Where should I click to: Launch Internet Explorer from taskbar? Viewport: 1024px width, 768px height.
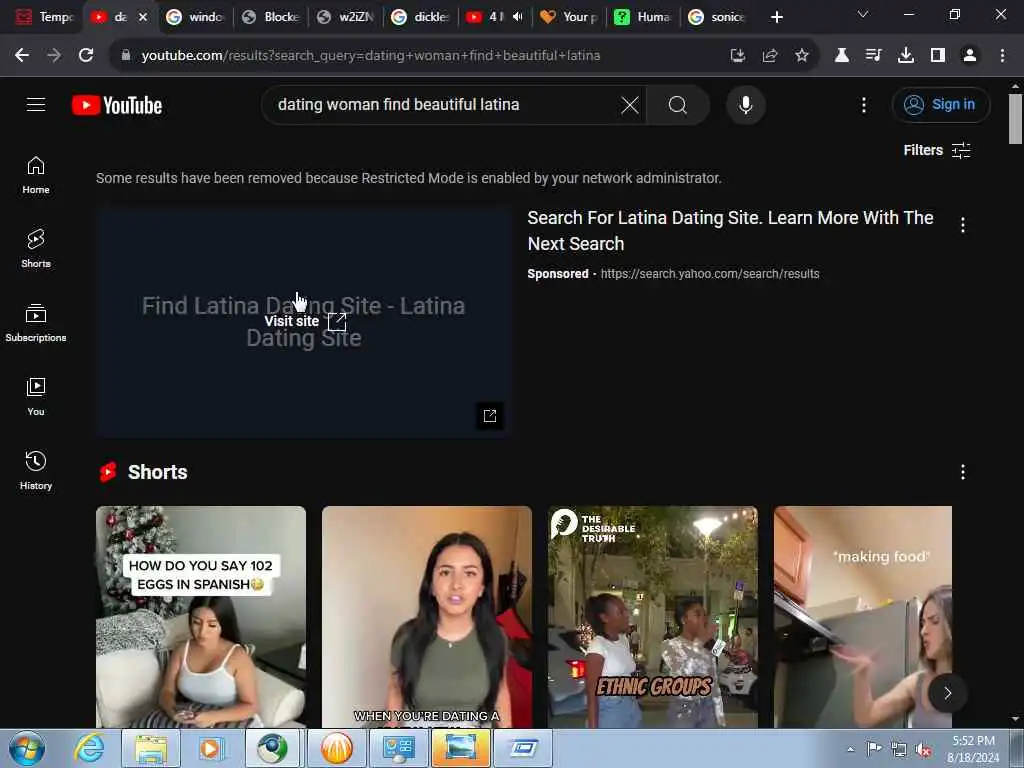pyautogui.click(x=89, y=748)
